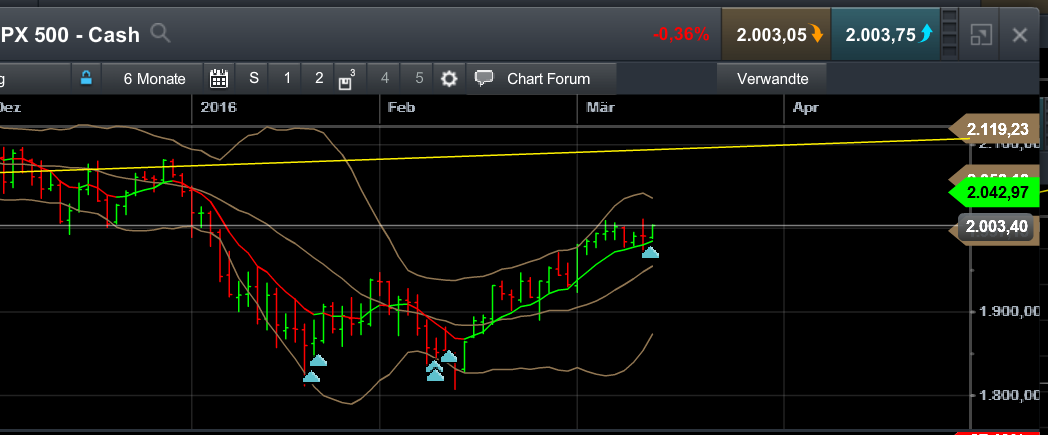
Task: Open the Chart Forum button
Action: coord(541,78)
